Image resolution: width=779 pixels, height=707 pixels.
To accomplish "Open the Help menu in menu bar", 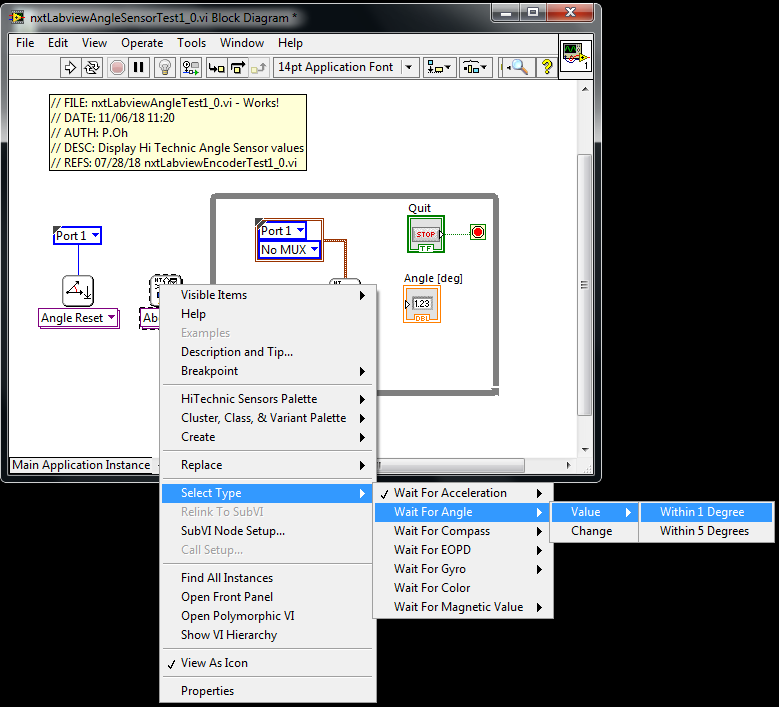I will pyautogui.click(x=290, y=43).
